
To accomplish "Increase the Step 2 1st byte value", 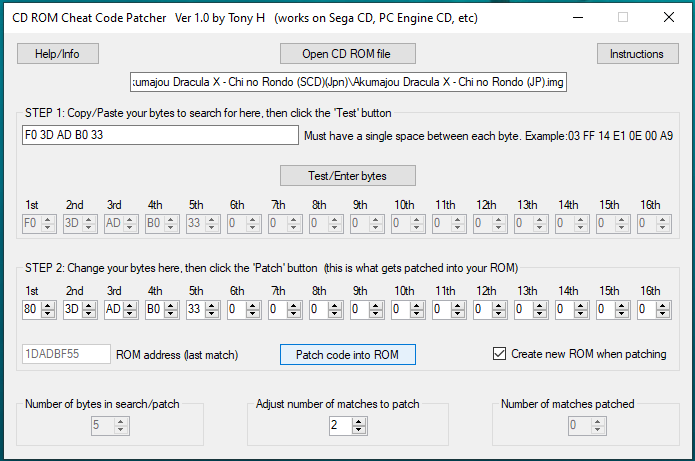I will pyautogui.click(x=48, y=306).
